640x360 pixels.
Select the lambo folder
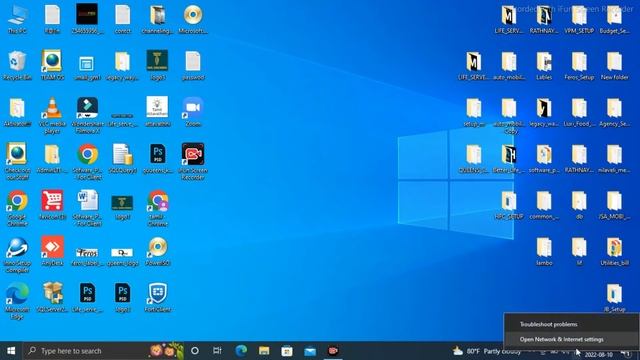(544, 251)
